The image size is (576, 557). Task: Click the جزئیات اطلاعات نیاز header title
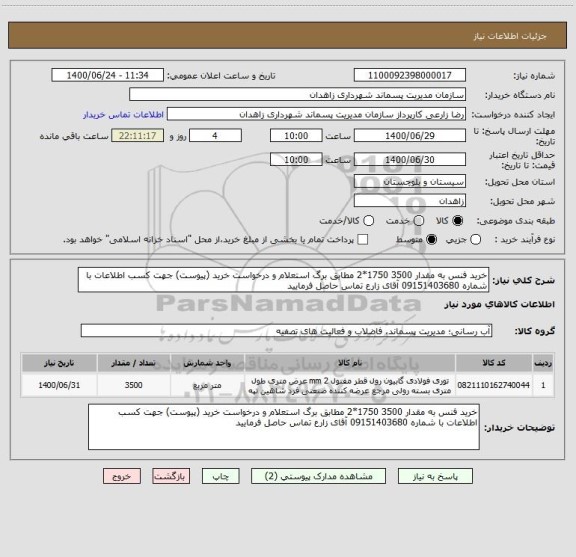point(510,36)
